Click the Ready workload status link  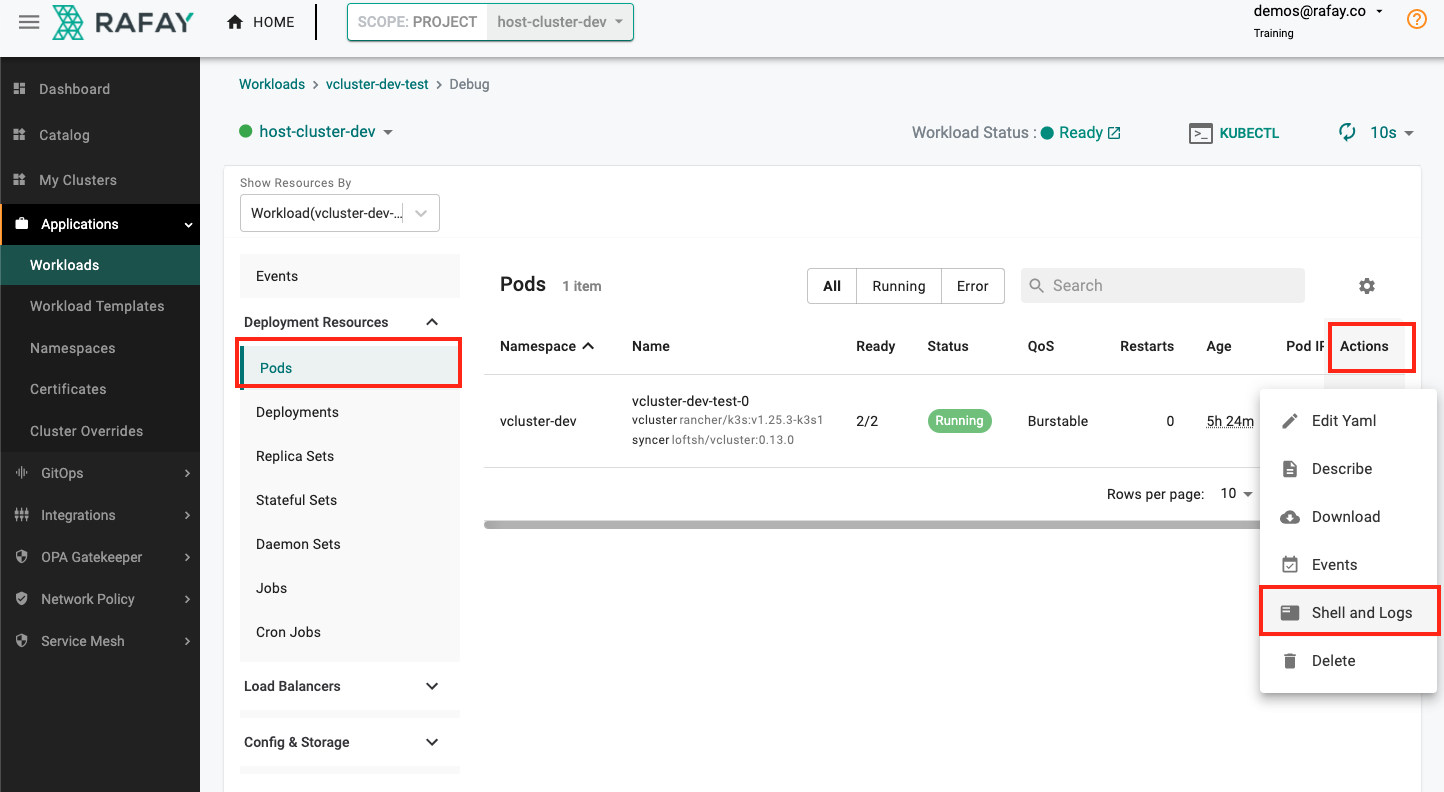click(1080, 133)
